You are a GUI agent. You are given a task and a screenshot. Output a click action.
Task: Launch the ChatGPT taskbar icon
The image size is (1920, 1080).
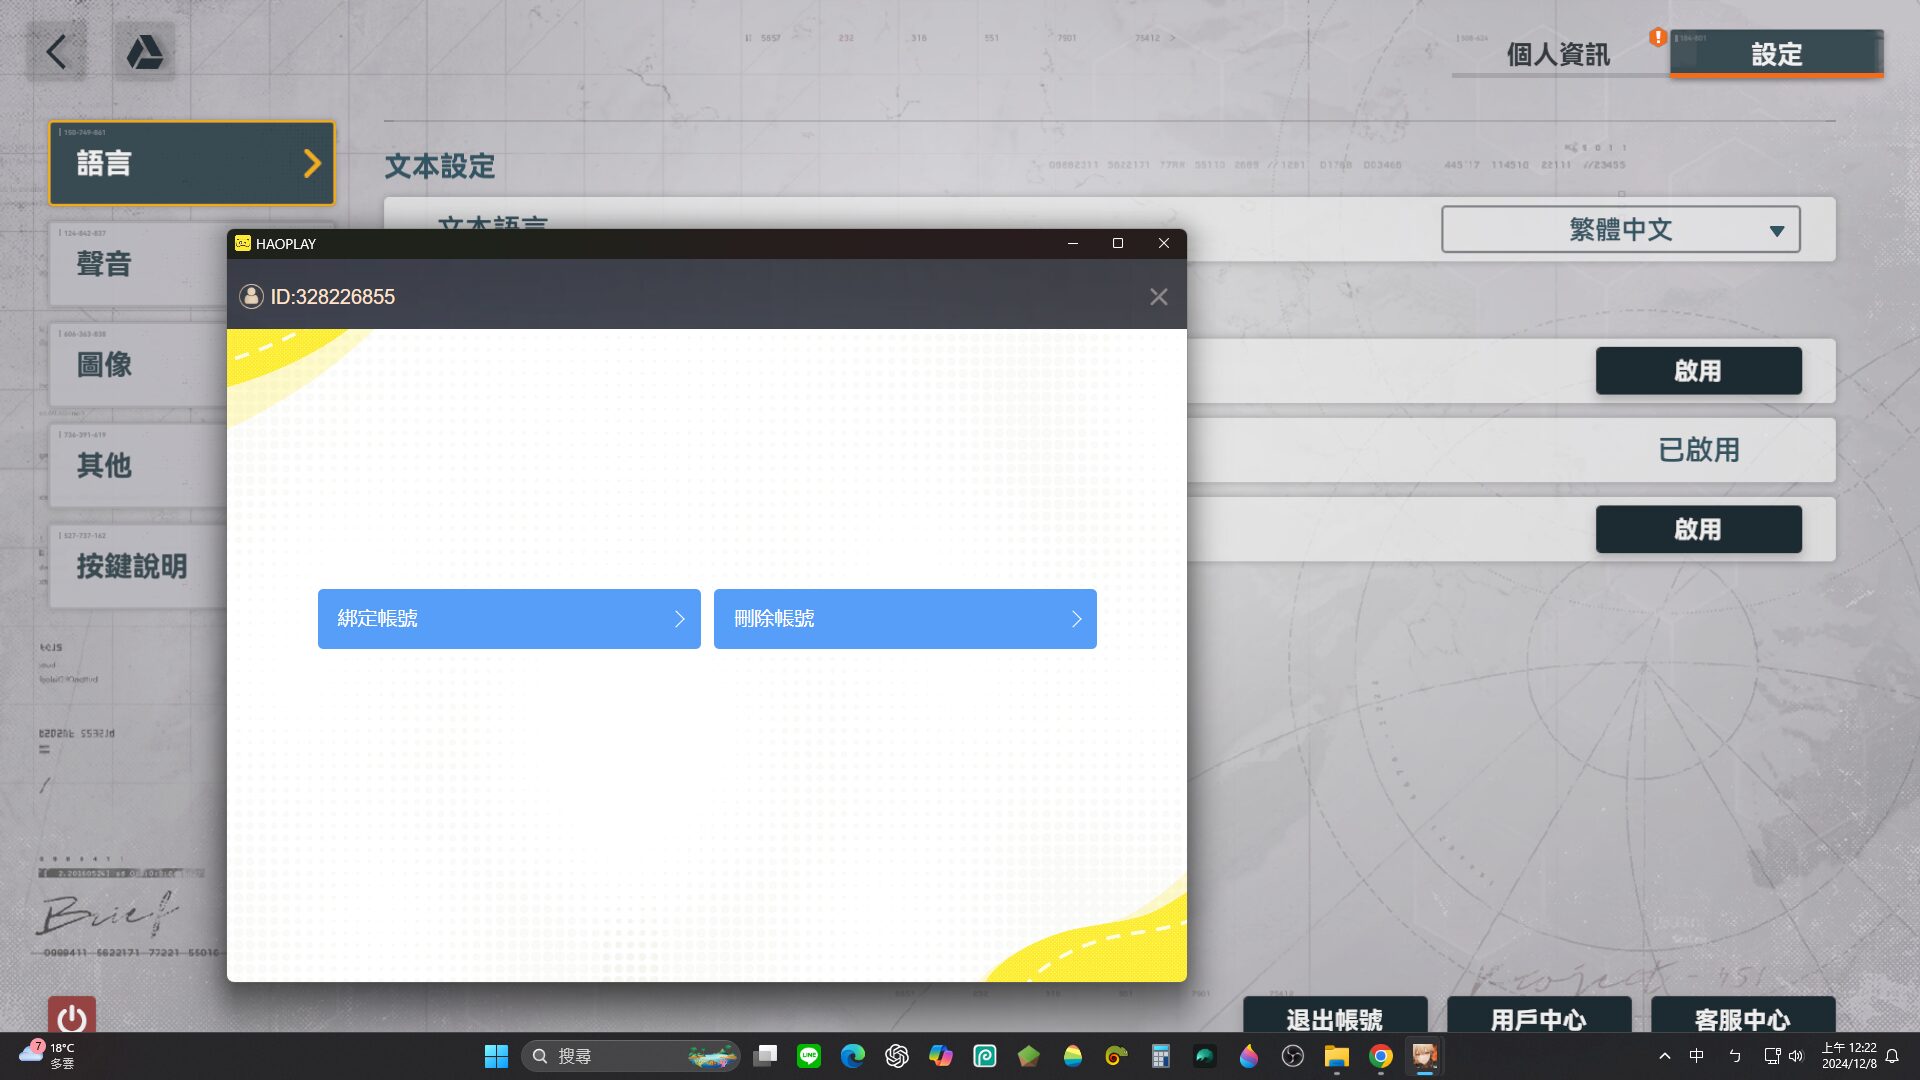[897, 1056]
